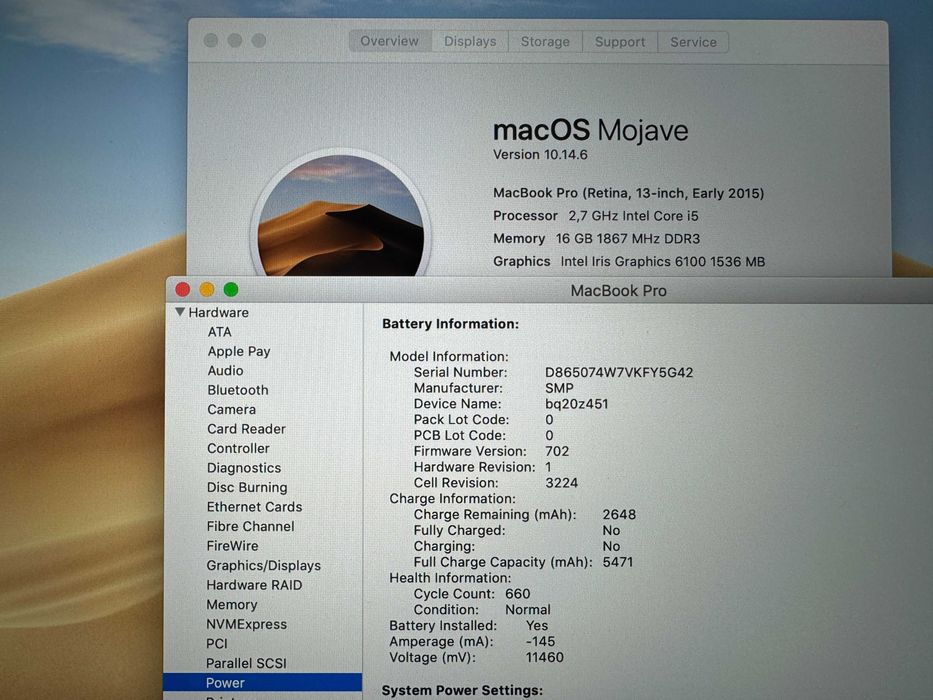Click the Condition value Normal
The image size is (933, 700).
[x=528, y=610]
